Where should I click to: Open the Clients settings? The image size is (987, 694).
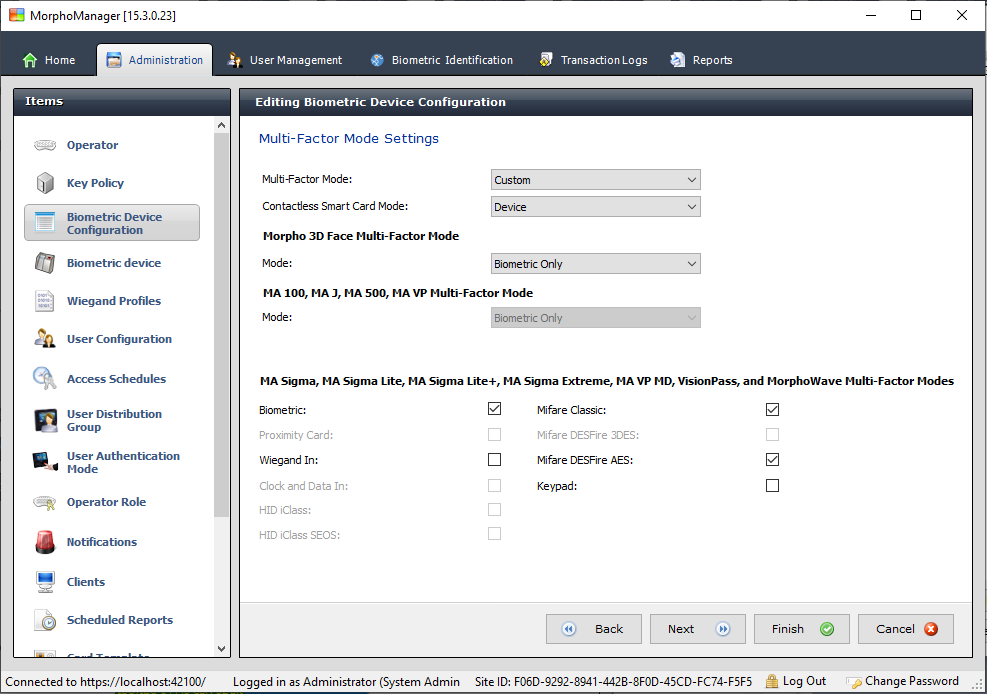pyautogui.click(x=86, y=581)
